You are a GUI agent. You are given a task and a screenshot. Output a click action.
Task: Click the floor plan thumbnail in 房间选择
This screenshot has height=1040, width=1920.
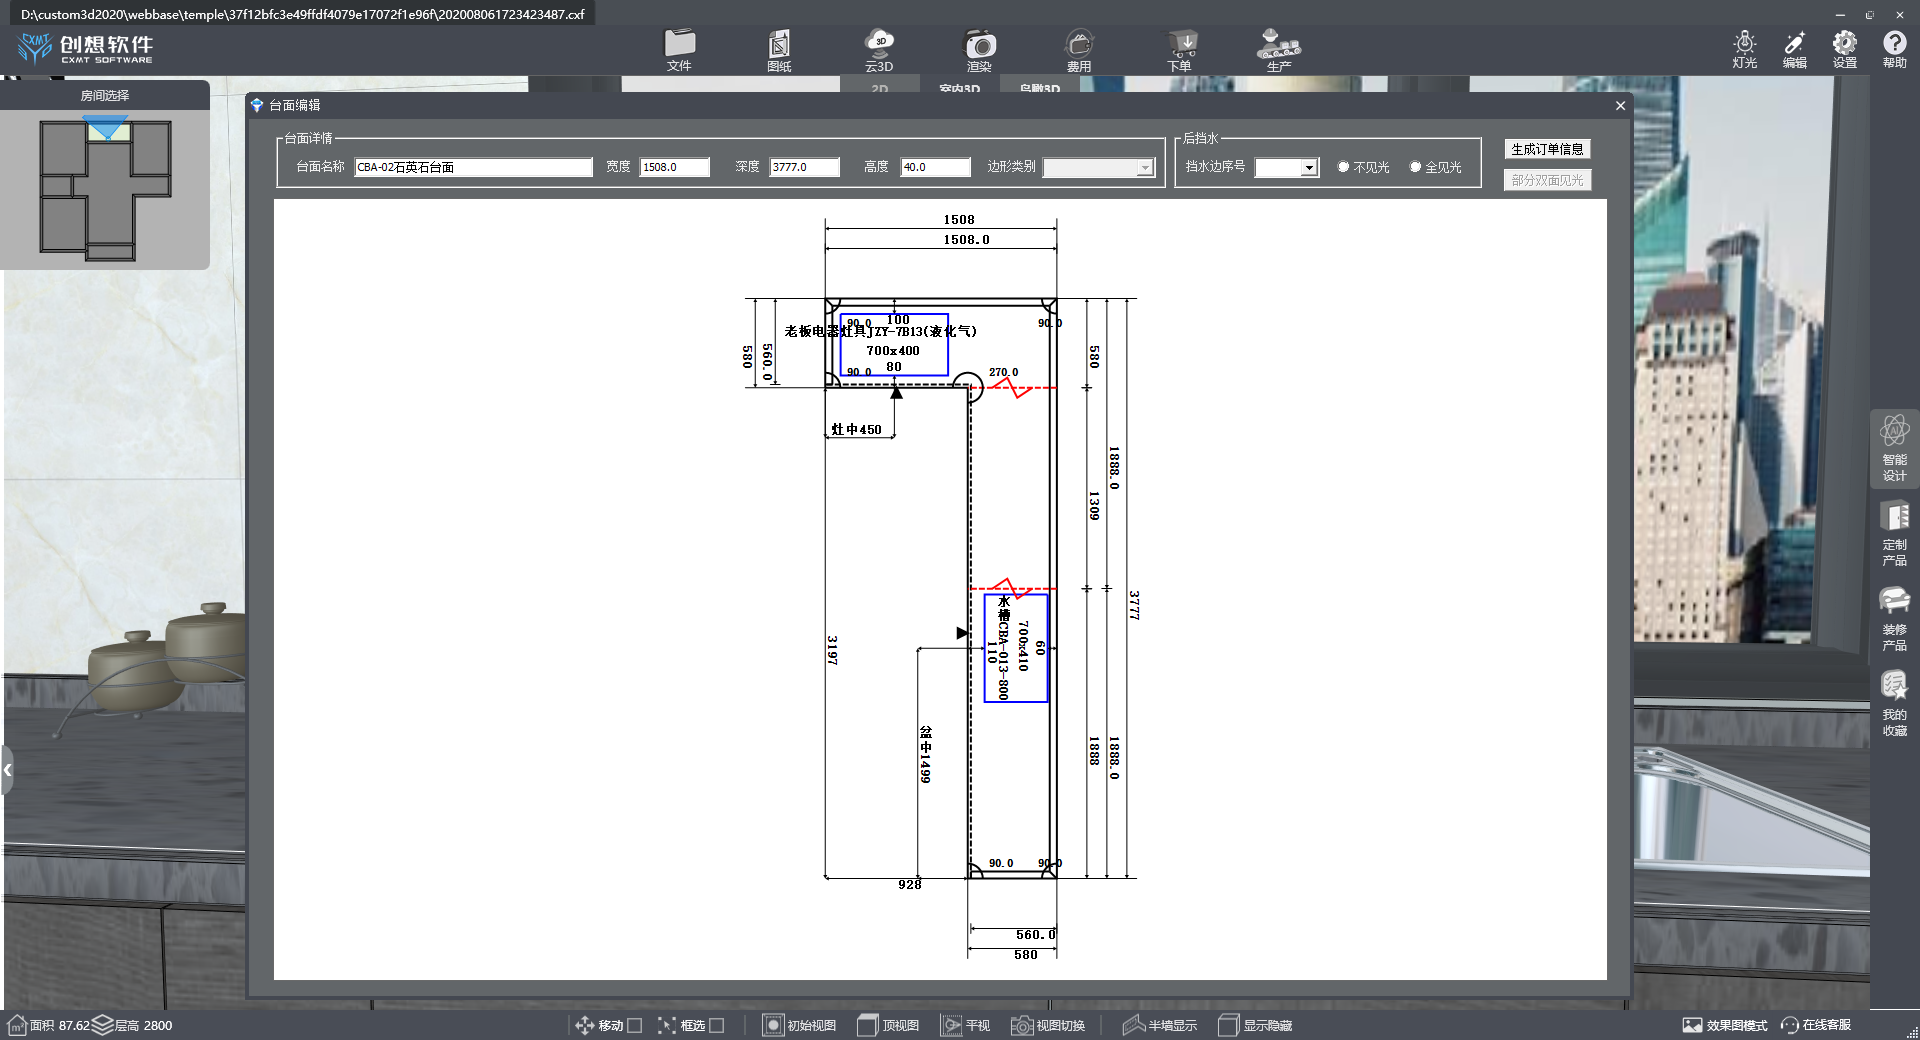105,189
